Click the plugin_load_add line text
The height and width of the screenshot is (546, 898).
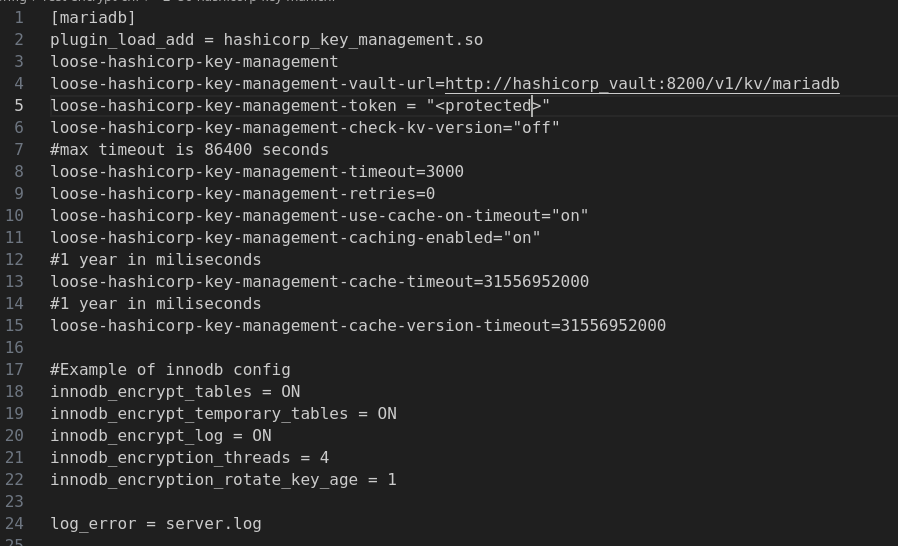point(266,40)
